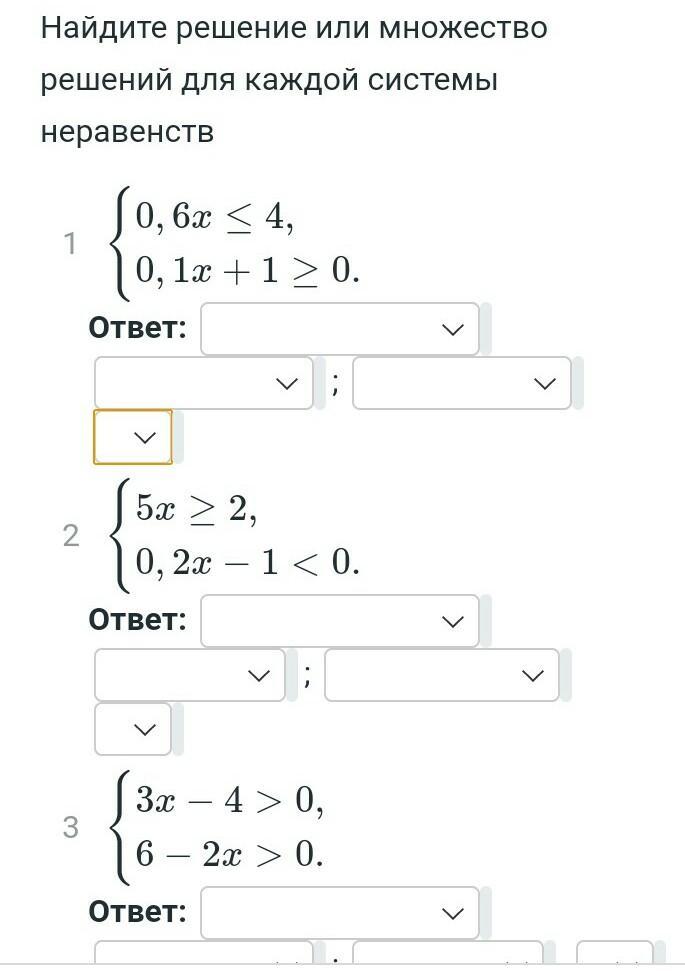Click the inequality 6 − 2x > 0
685x971 pixels.
[x=230, y=854]
